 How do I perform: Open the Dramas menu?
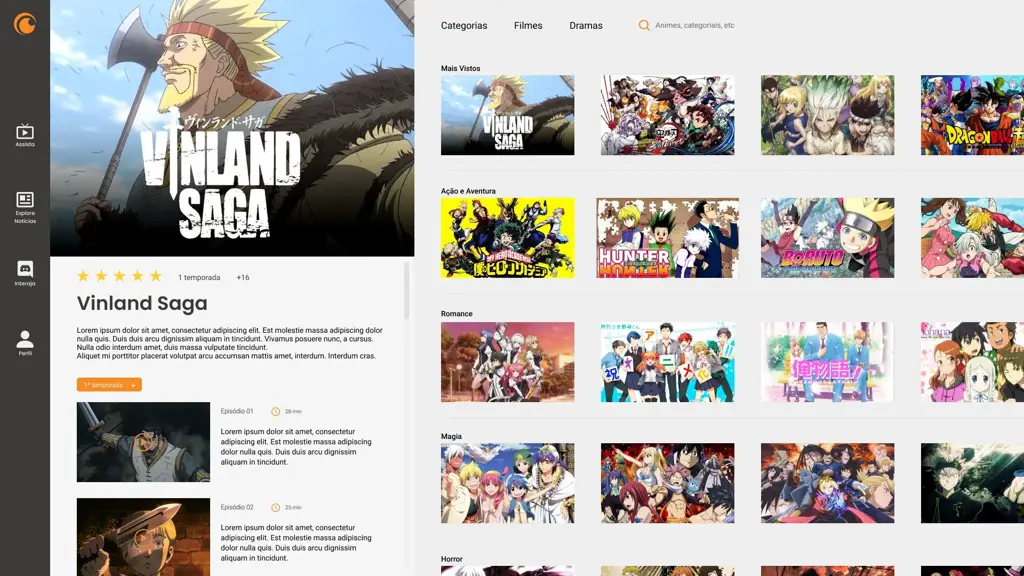point(586,25)
